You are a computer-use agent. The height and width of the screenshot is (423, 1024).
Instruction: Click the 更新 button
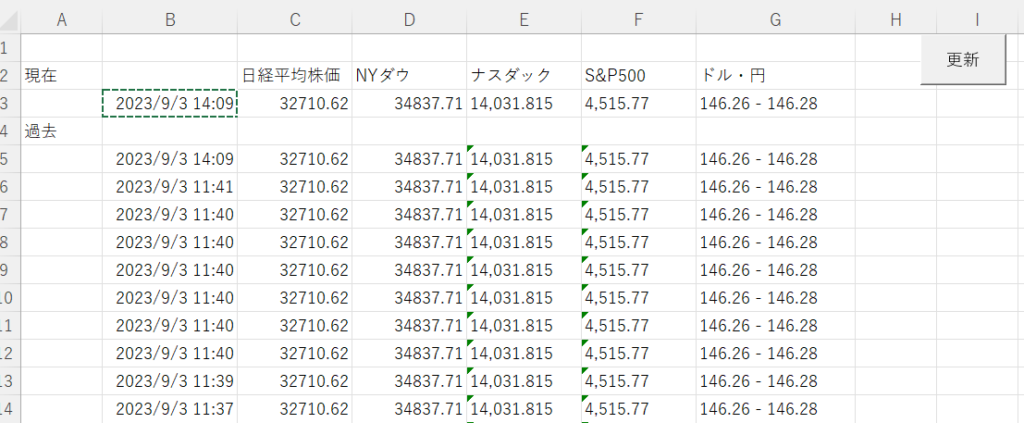pyautogui.click(x=962, y=60)
